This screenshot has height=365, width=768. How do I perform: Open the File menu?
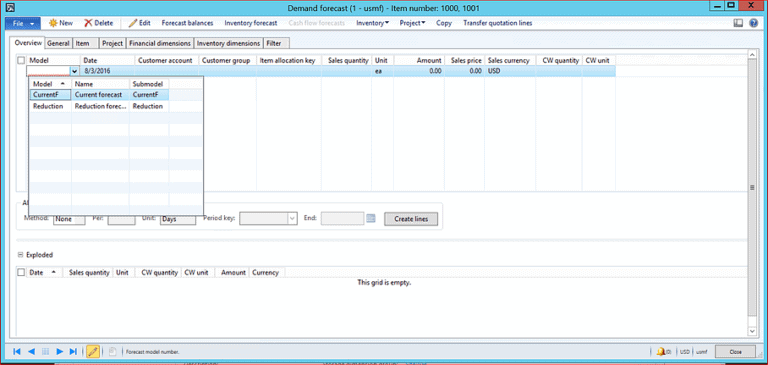(x=23, y=23)
